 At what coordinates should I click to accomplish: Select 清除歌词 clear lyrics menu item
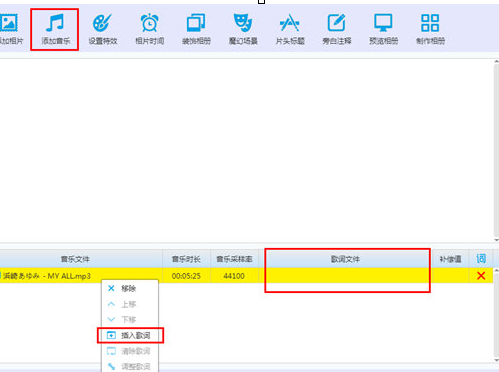(x=130, y=351)
